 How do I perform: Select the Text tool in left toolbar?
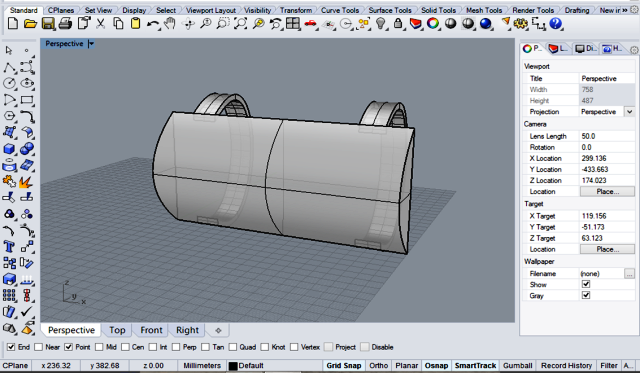click(x=9, y=247)
